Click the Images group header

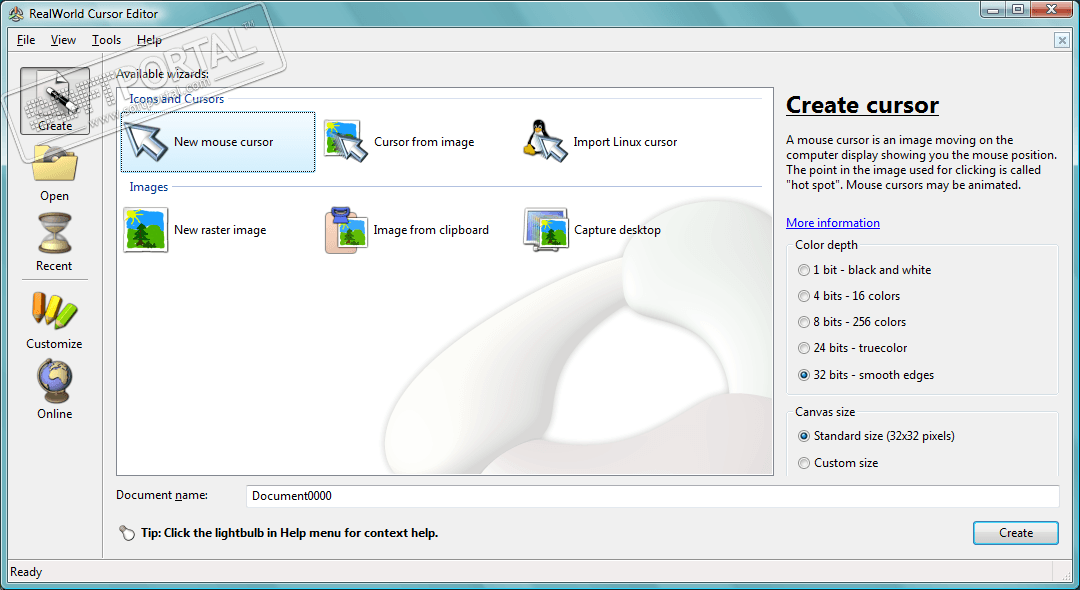(149, 187)
